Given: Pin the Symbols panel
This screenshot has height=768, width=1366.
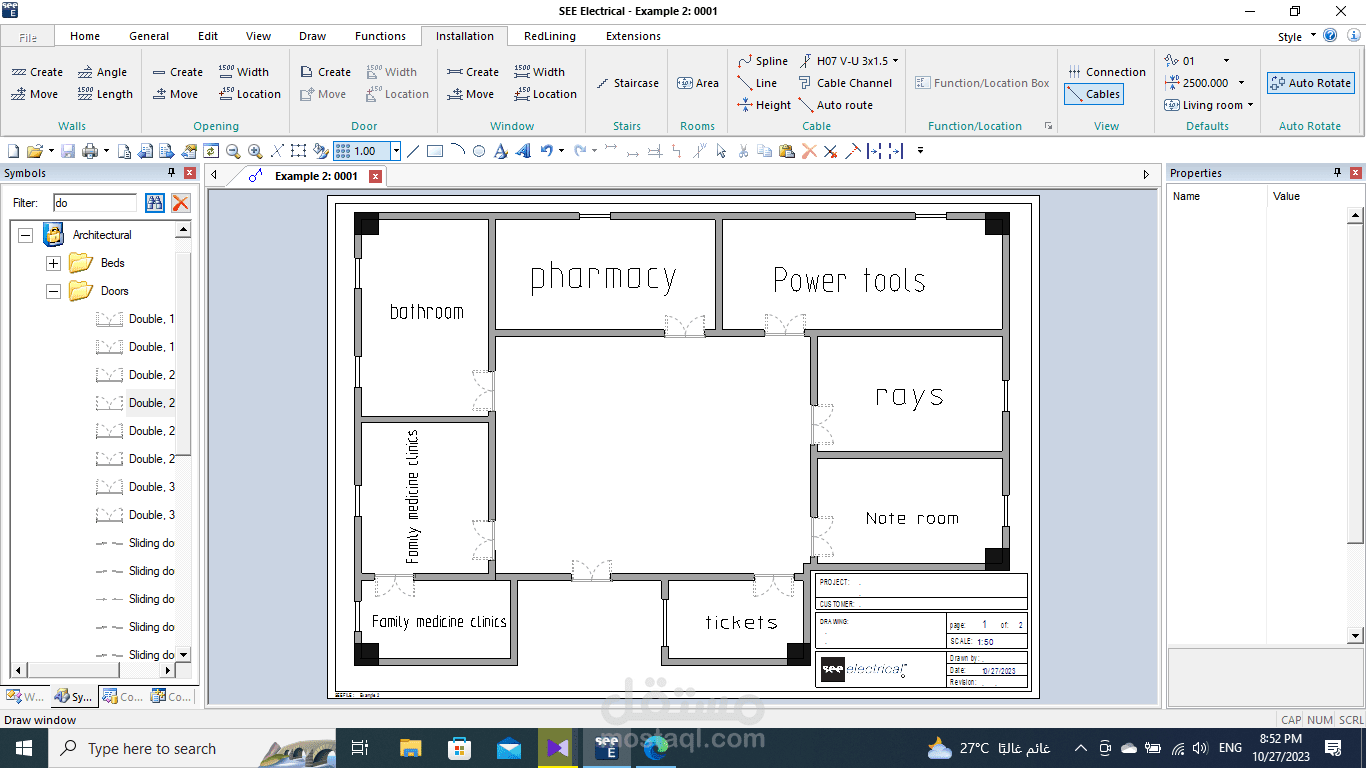Looking at the screenshot, I should 172,173.
